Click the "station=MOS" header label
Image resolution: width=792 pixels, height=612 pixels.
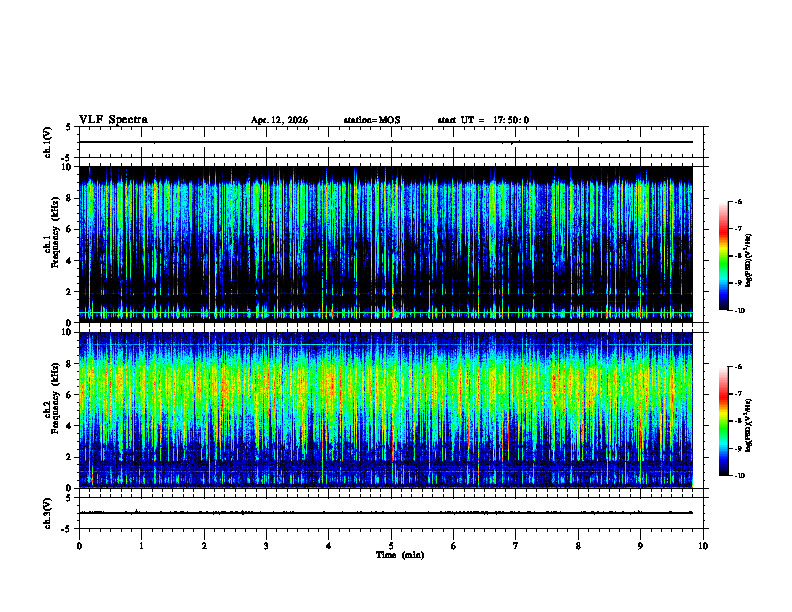(x=372, y=120)
